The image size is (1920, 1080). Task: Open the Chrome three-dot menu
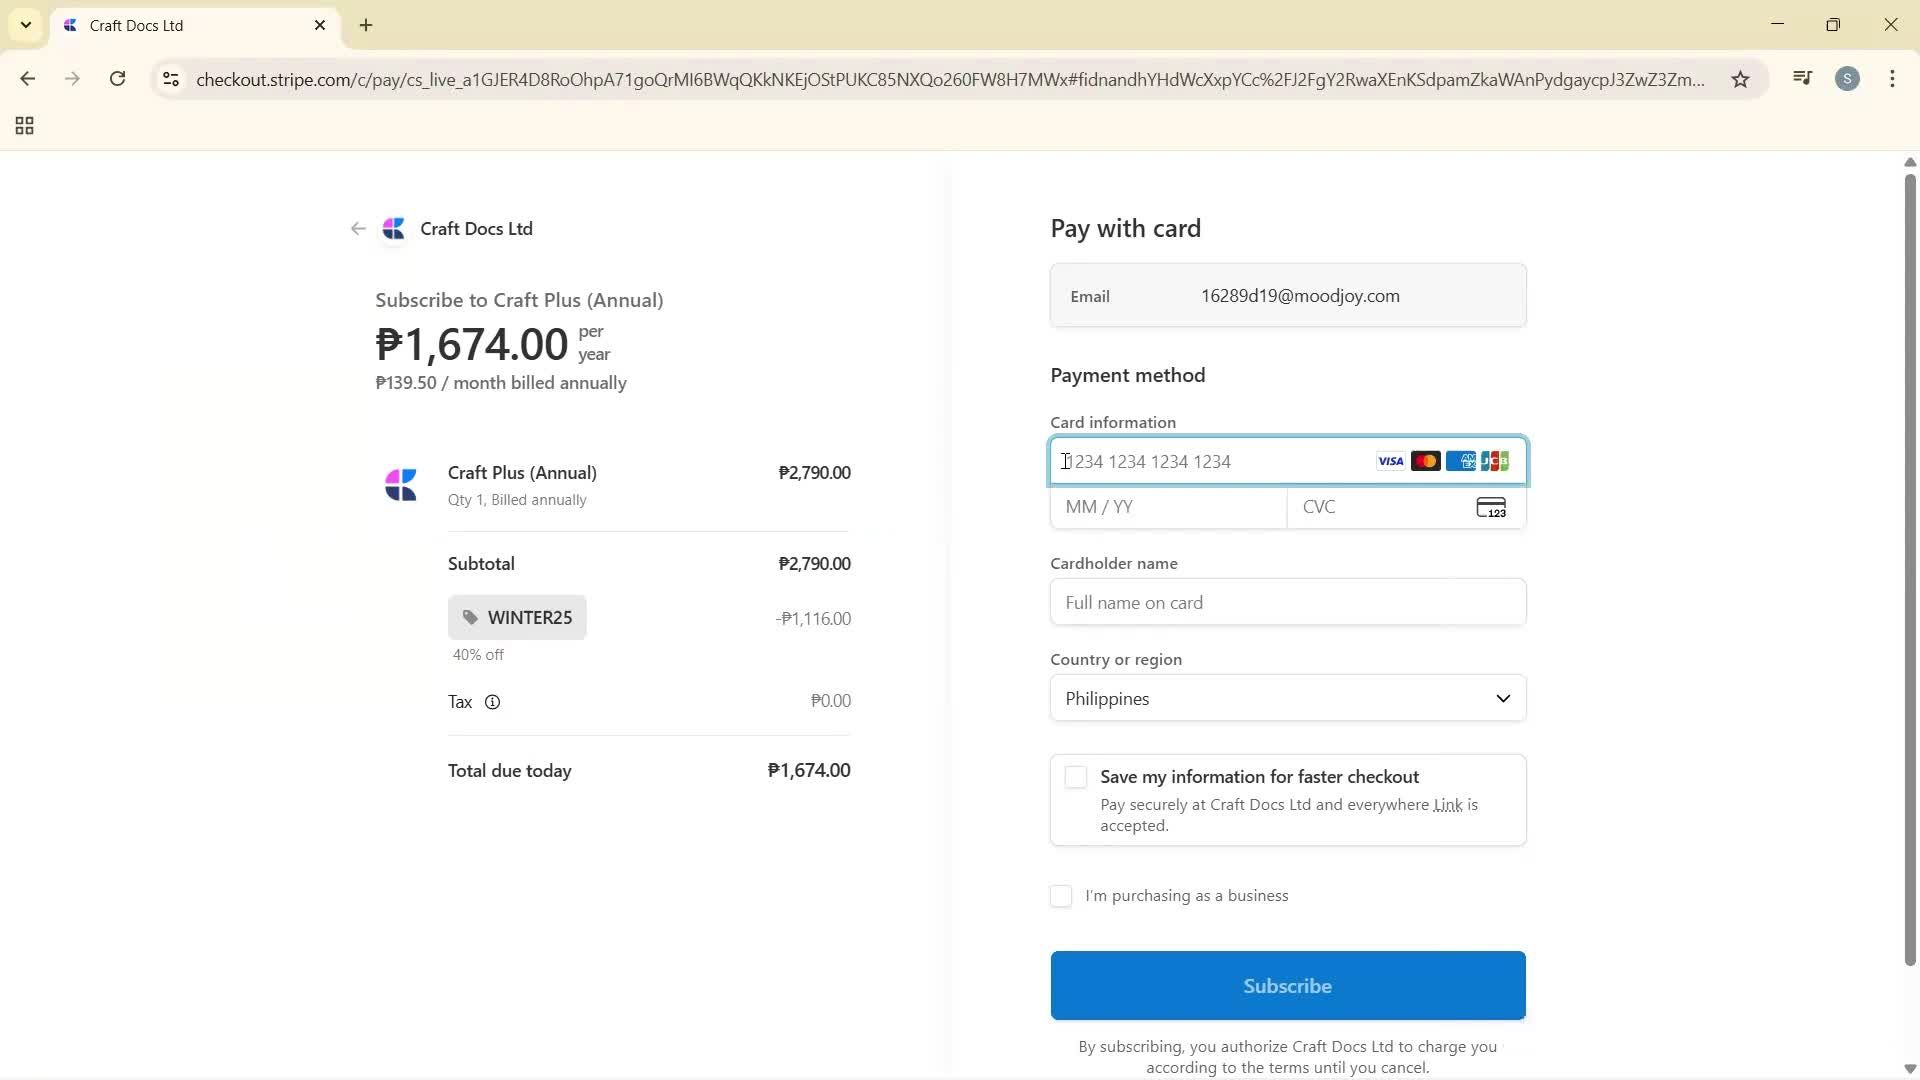[1892, 79]
